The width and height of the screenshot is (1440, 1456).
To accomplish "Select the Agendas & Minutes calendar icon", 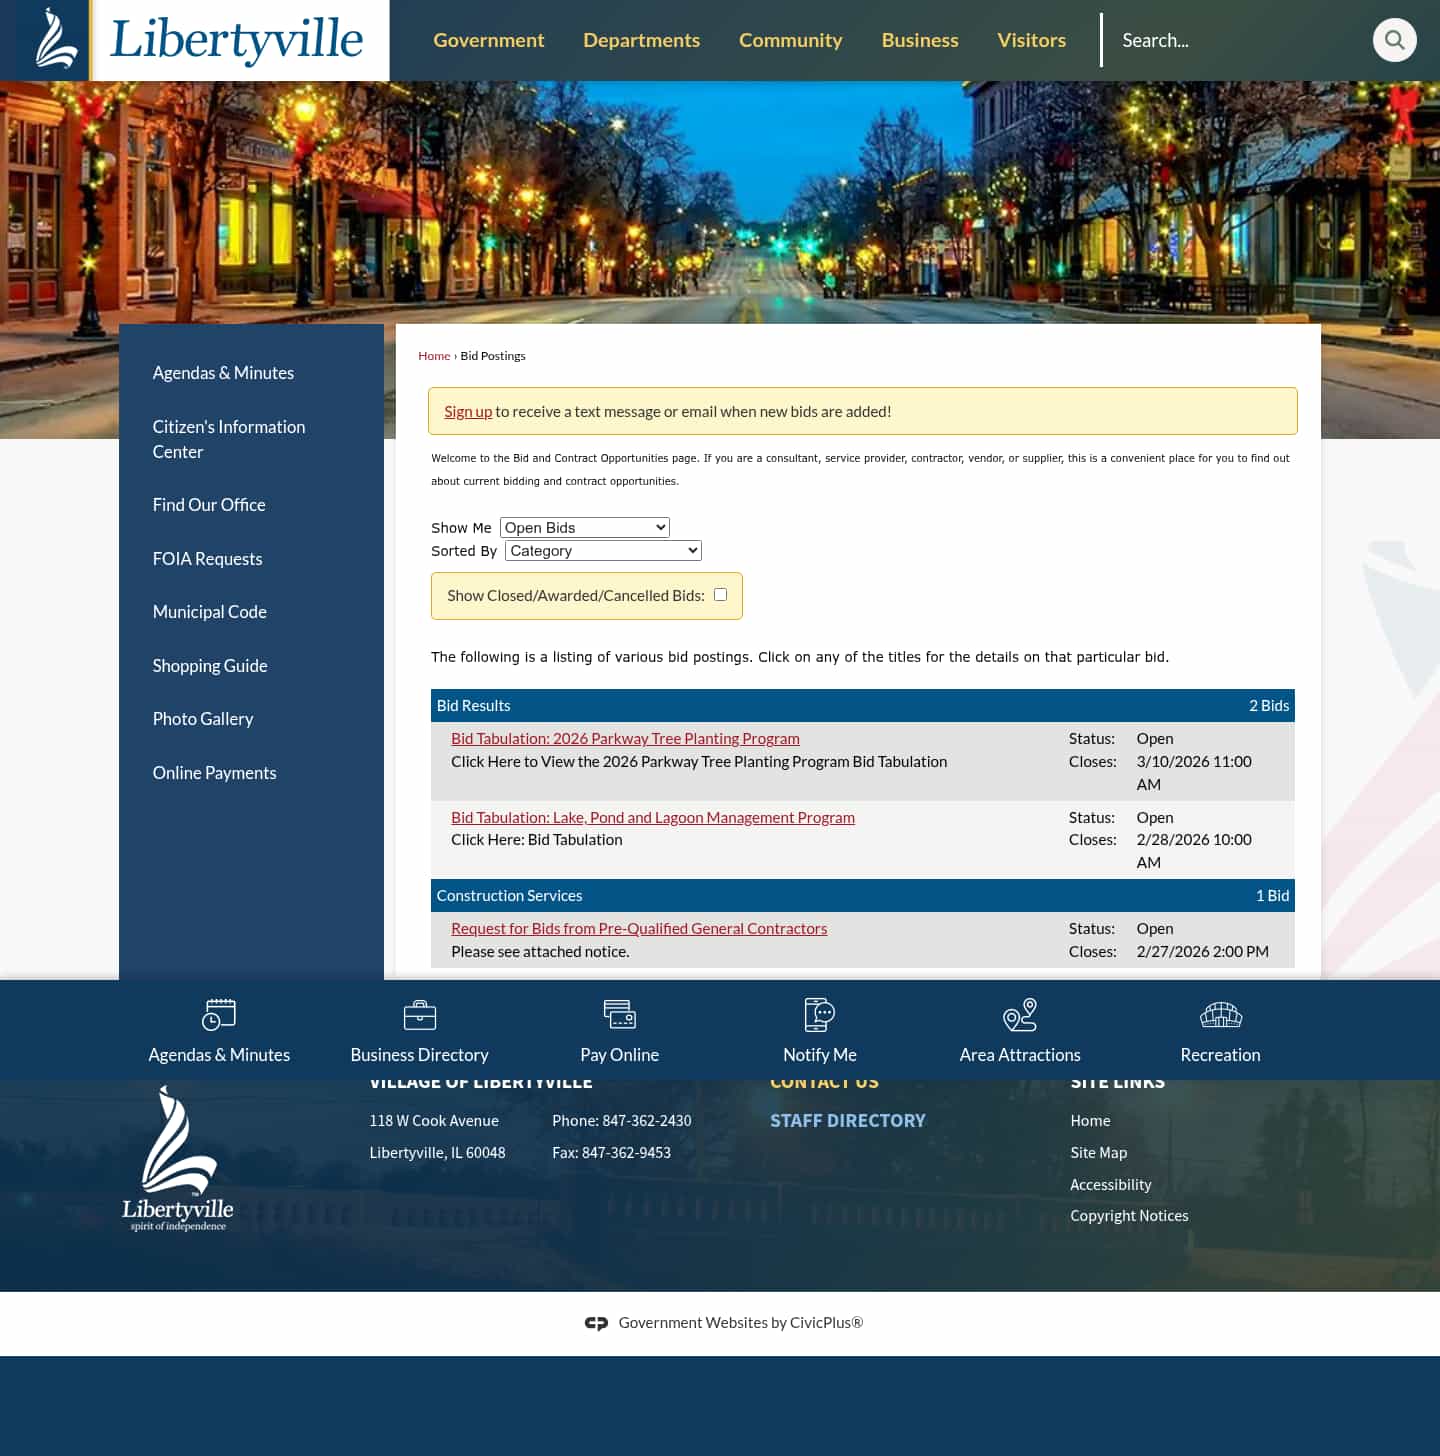I will coord(218,1014).
